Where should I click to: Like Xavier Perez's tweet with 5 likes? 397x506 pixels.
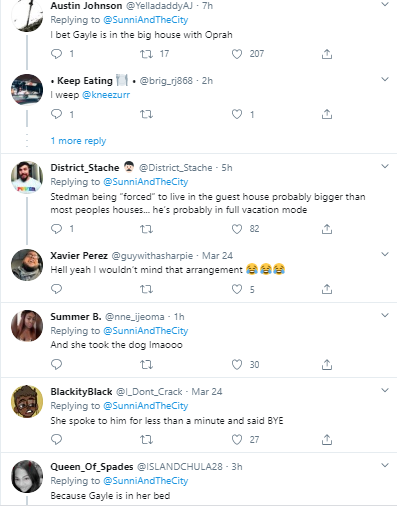tap(237, 289)
